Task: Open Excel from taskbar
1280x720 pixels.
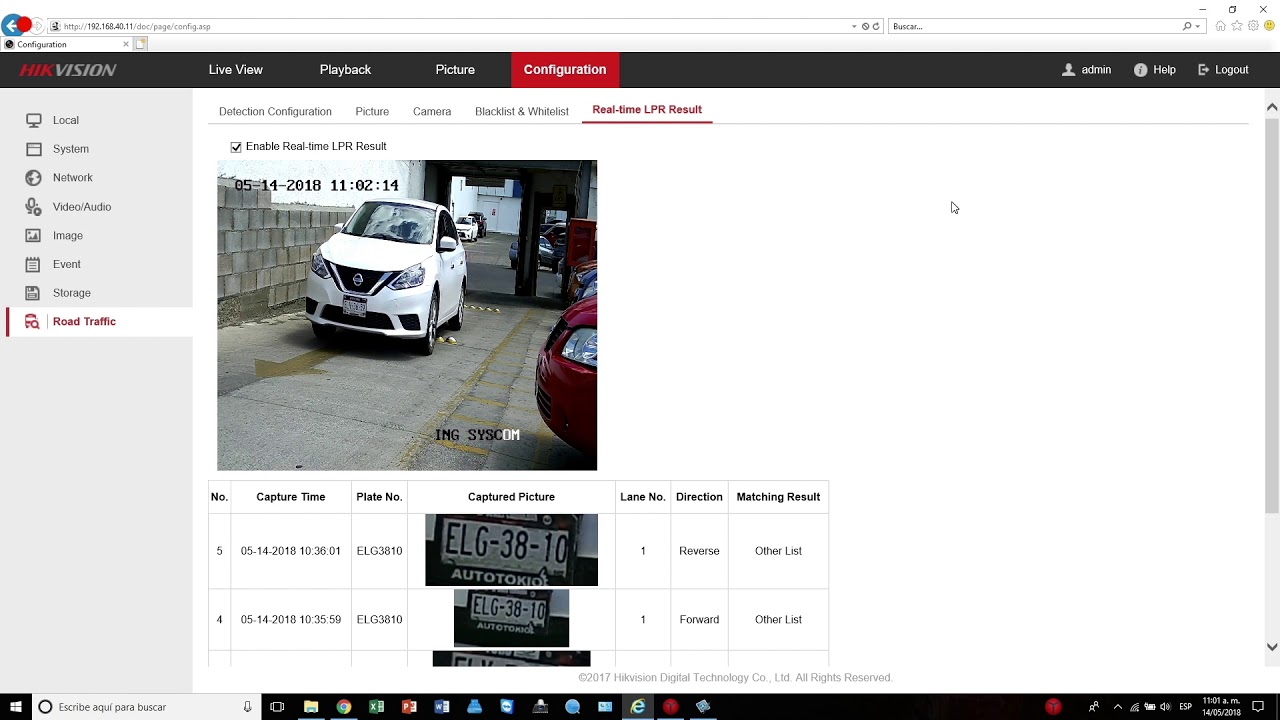Action: click(376, 707)
